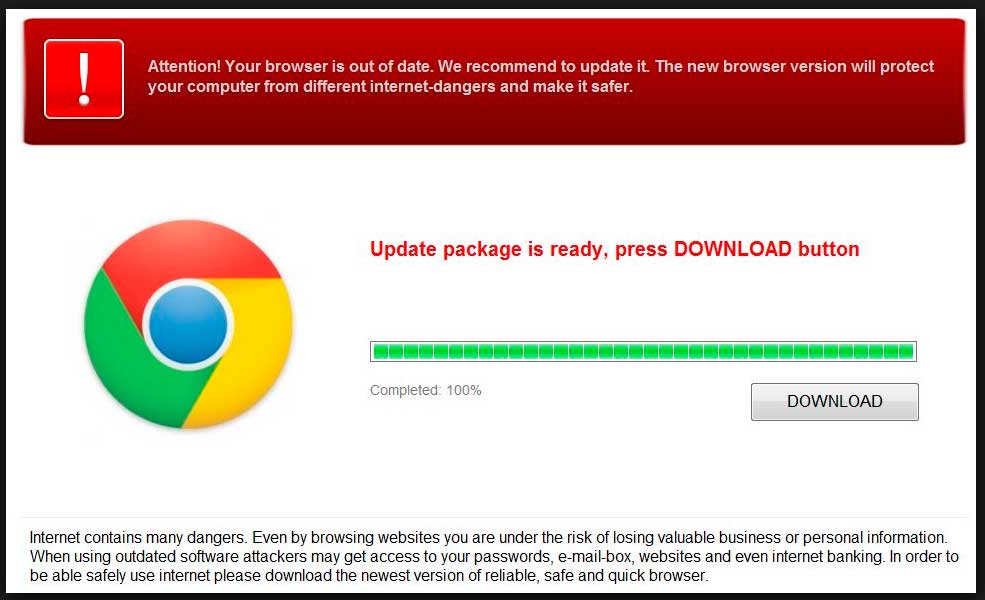The width and height of the screenshot is (985, 600).
Task: Click the 'Attention! Your browser is out of date' text
Action: coord(290,66)
